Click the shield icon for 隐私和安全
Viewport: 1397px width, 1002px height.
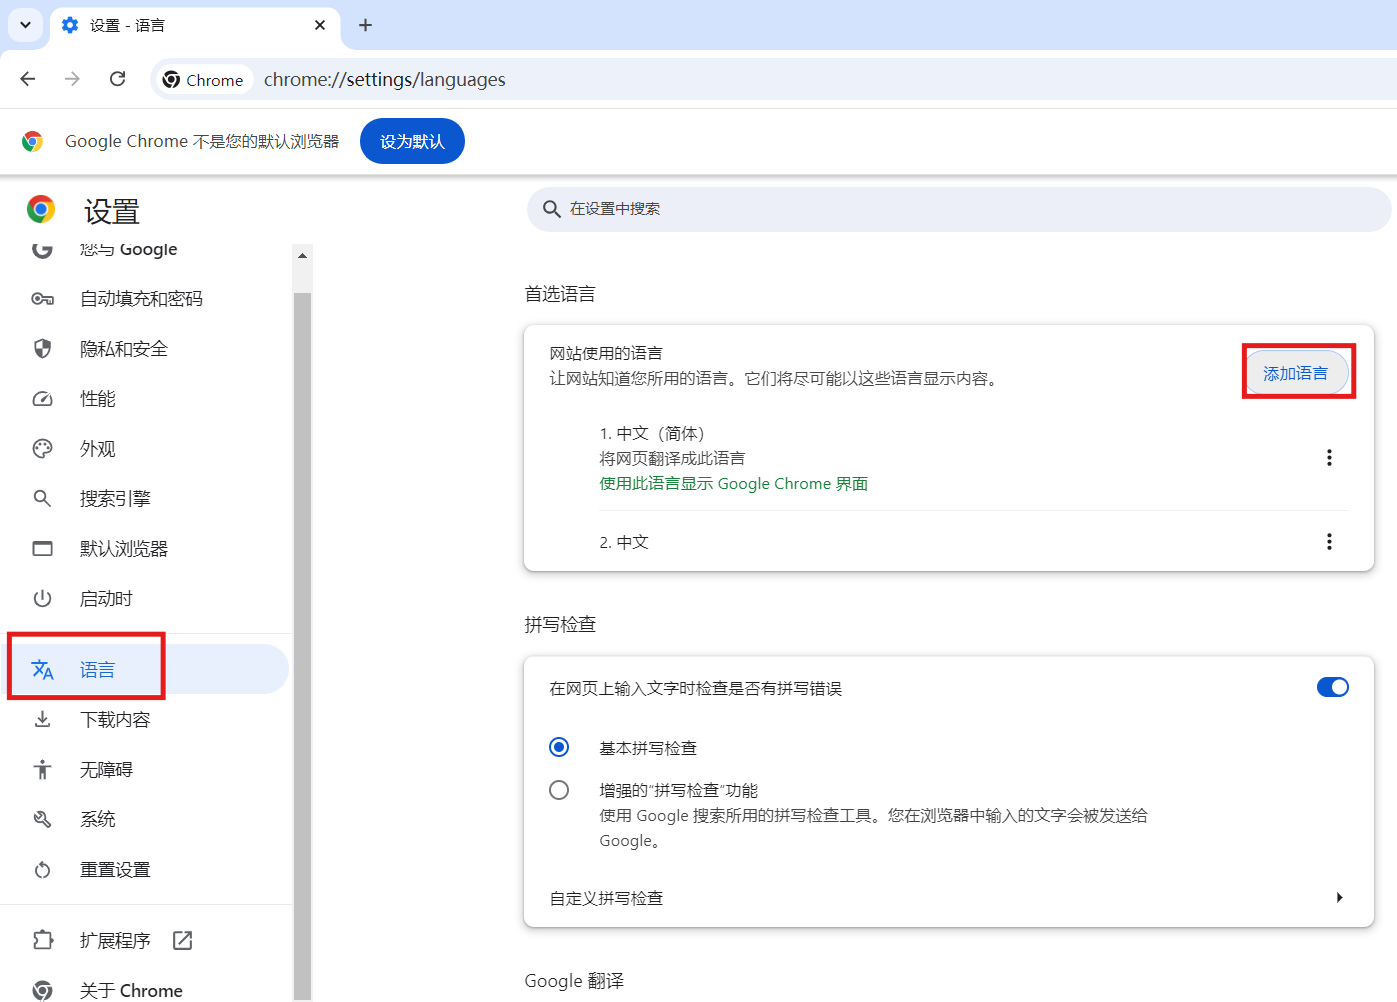42,349
